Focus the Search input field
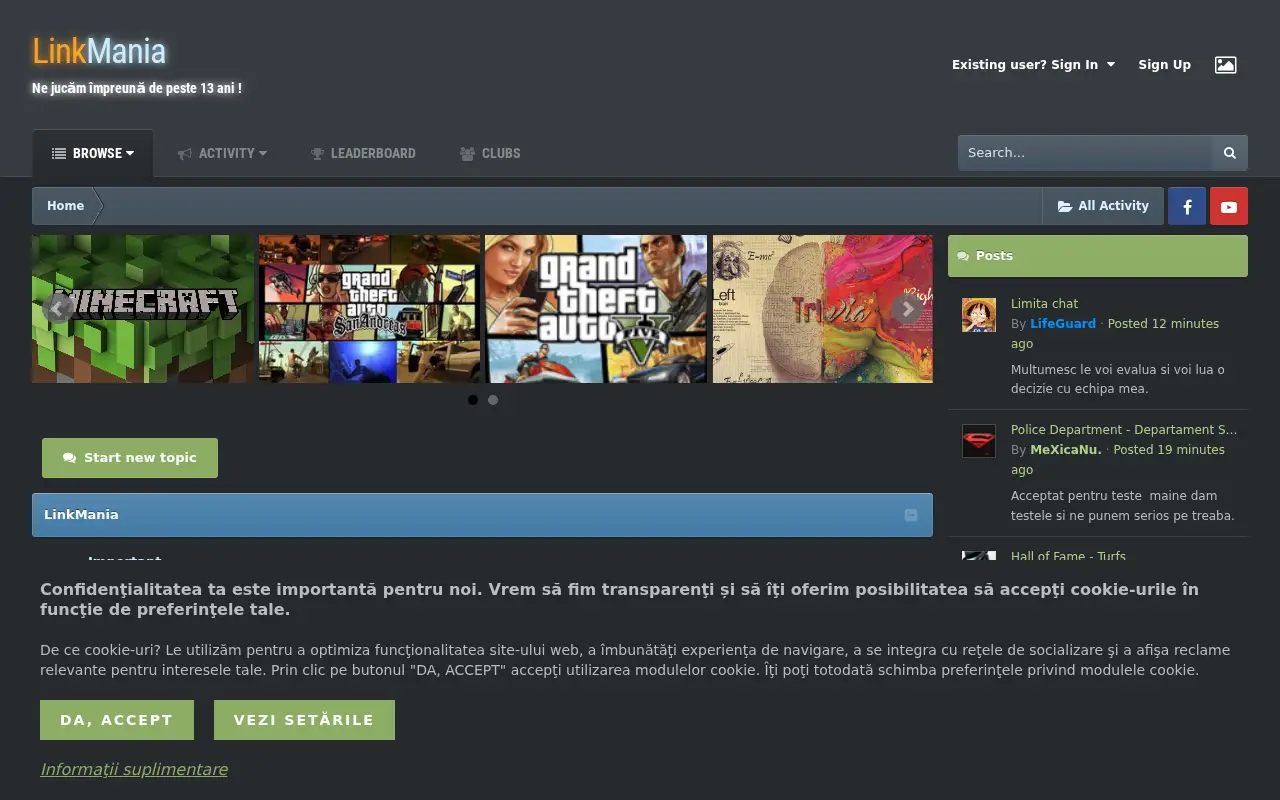This screenshot has height=800, width=1280. (1085, 153)
